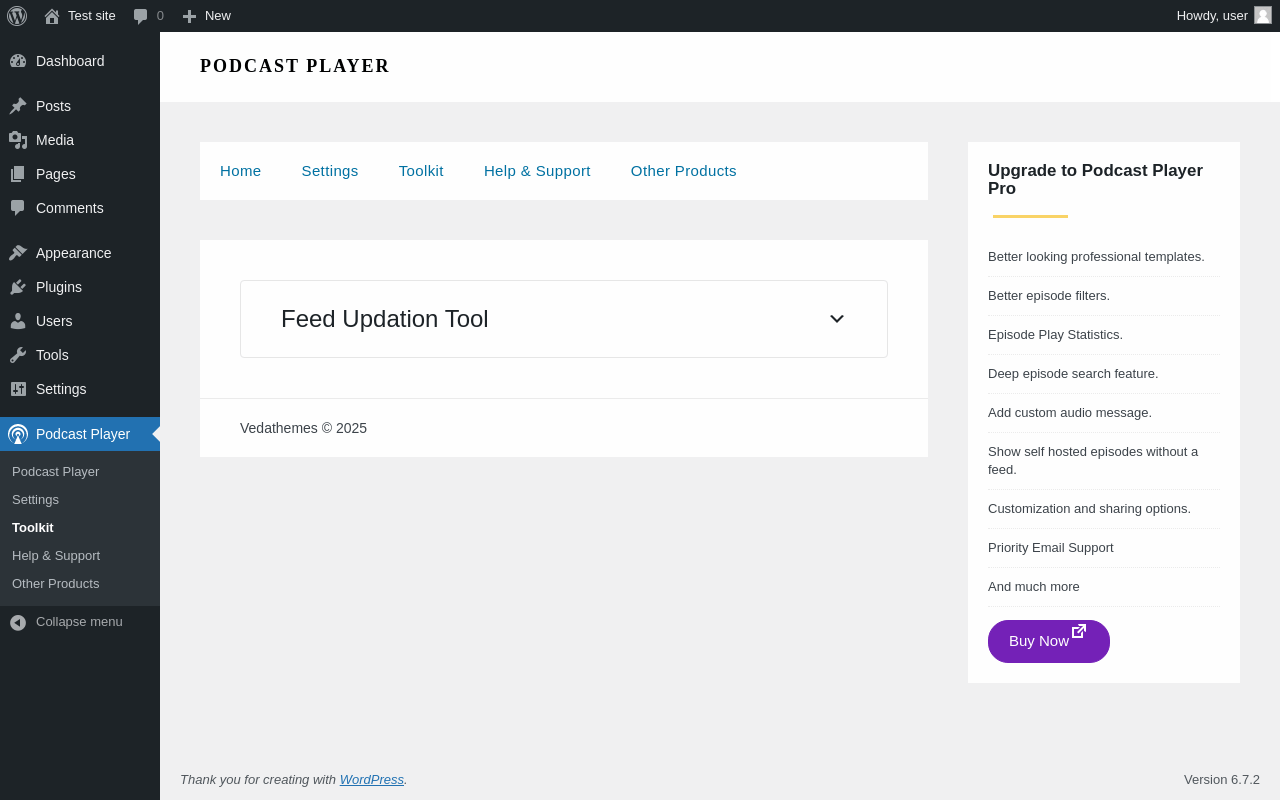Open the Tools menu label
This screenshot has height=800, width=1280.
click(x=52, y=355)
